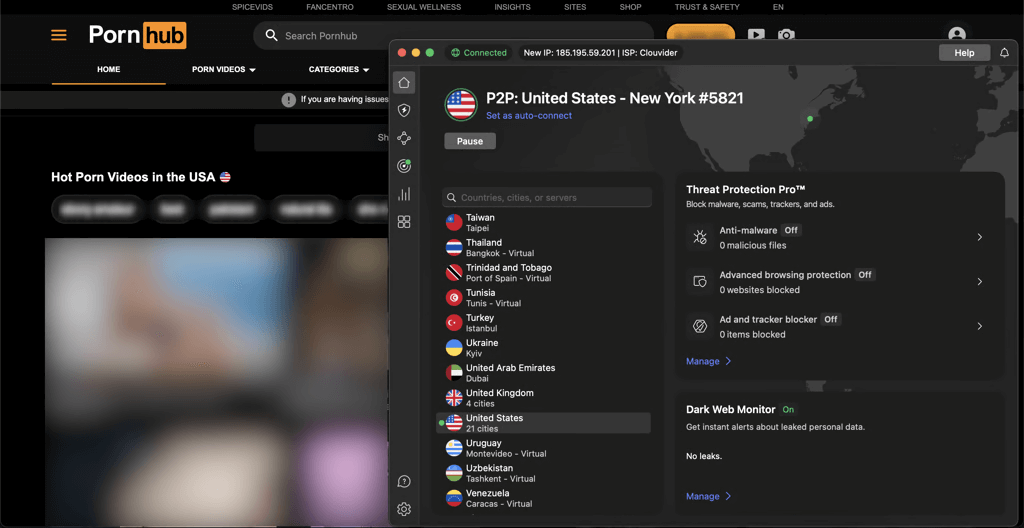Screen dimensions: 1024x528
Task: Open the browser site's hamburger menu
Action: coord(59,35)
